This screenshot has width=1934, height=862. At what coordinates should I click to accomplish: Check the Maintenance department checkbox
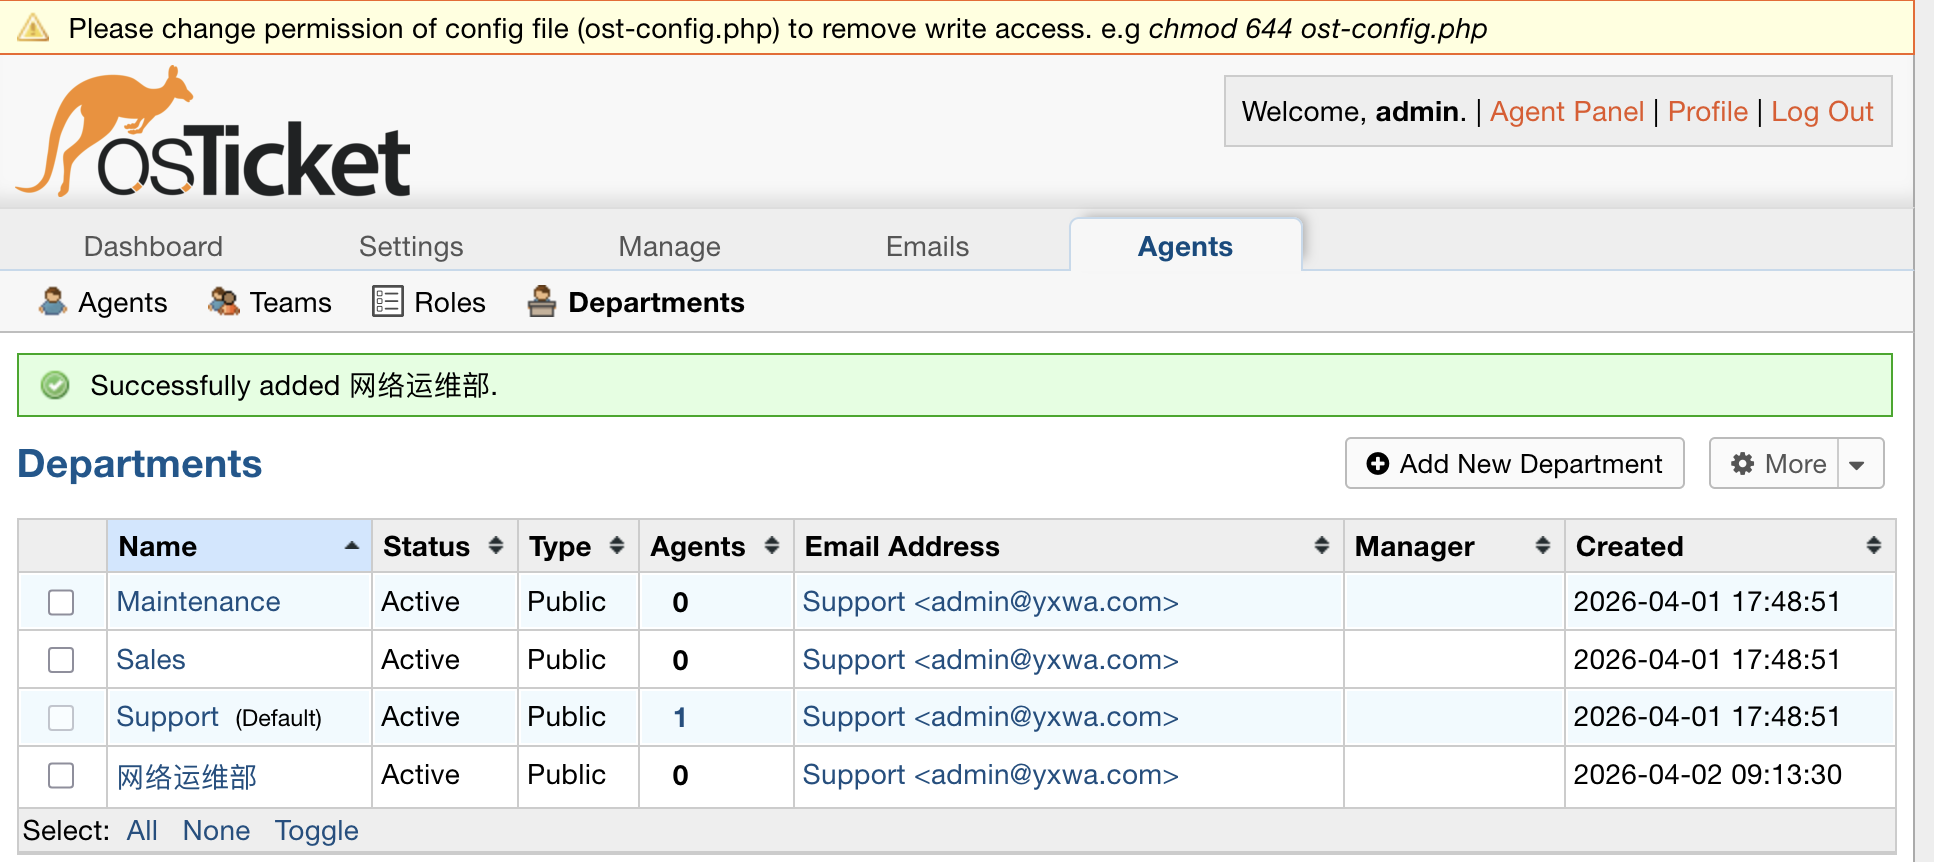[x=62, y=602]
